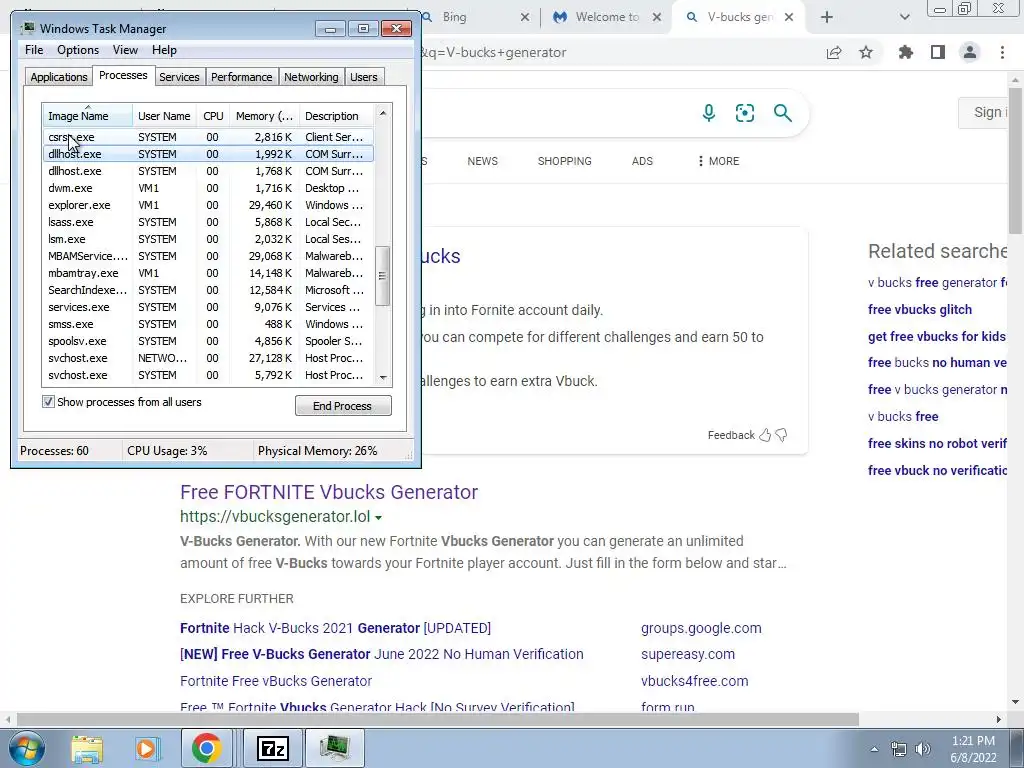Click process list vertical scrollbar thumb

pyautogui.click(x=383, y=276)
